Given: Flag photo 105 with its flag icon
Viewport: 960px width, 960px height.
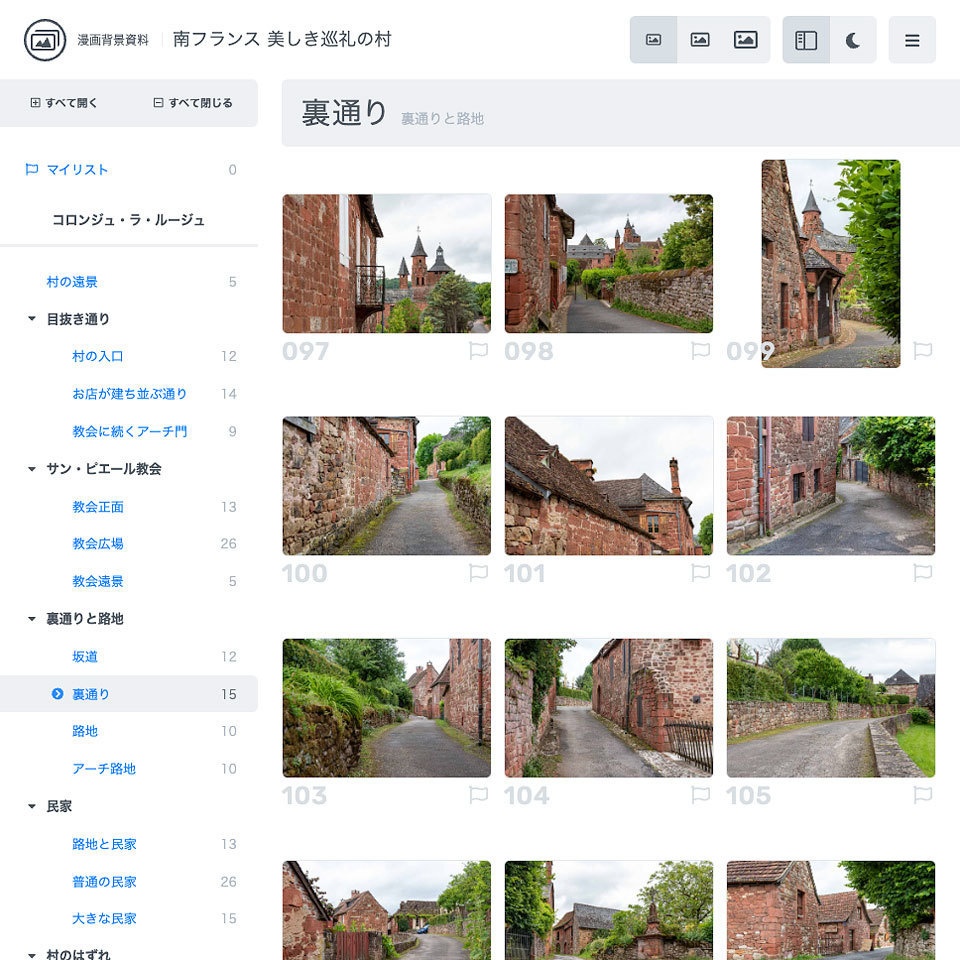Looking at the screenshot, I should pyautogui.click(x=924, y=795).
